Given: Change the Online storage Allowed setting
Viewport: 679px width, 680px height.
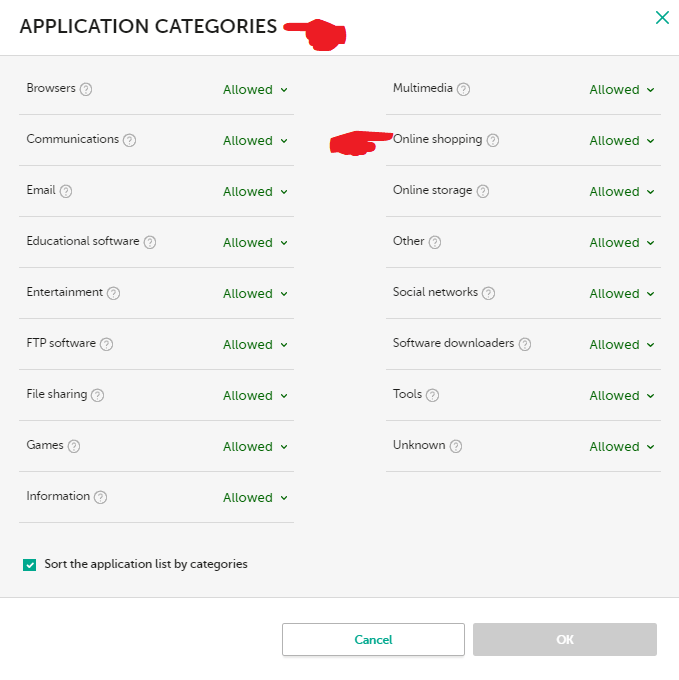Looking at the screenshot, I should (622, 192).
